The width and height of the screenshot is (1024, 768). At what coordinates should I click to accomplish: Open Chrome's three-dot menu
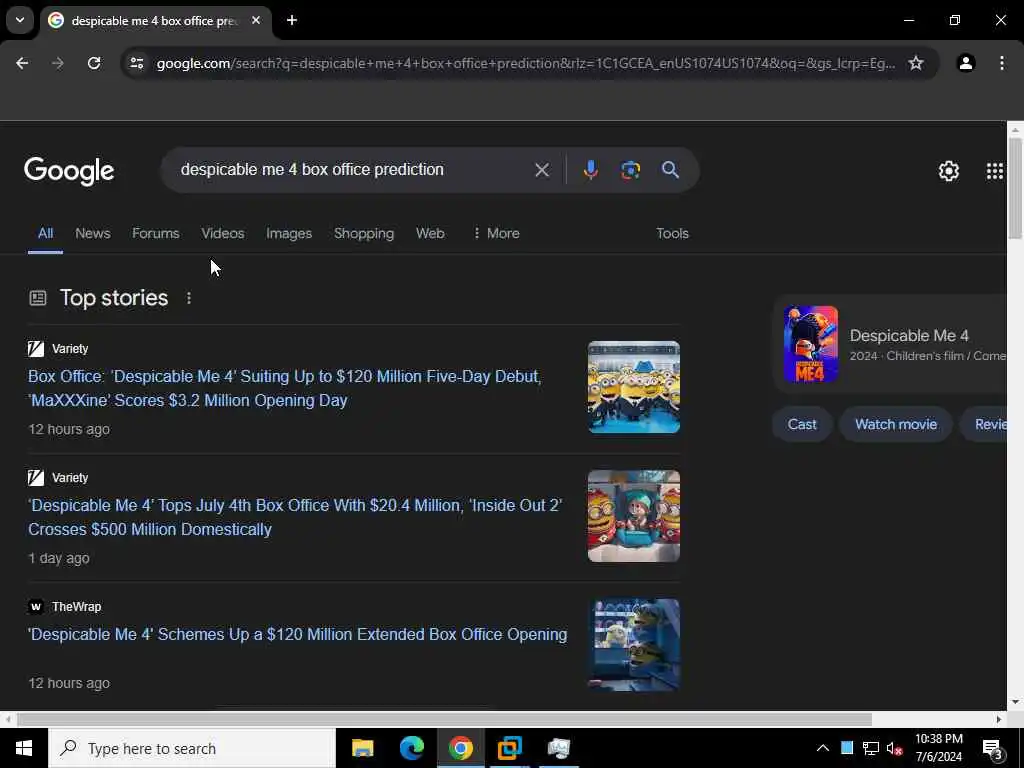tap(1002, 63)
